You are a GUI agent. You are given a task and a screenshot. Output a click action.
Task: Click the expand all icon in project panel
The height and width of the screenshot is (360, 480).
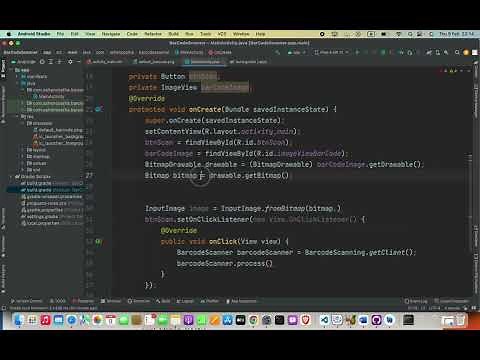[51, 62]
